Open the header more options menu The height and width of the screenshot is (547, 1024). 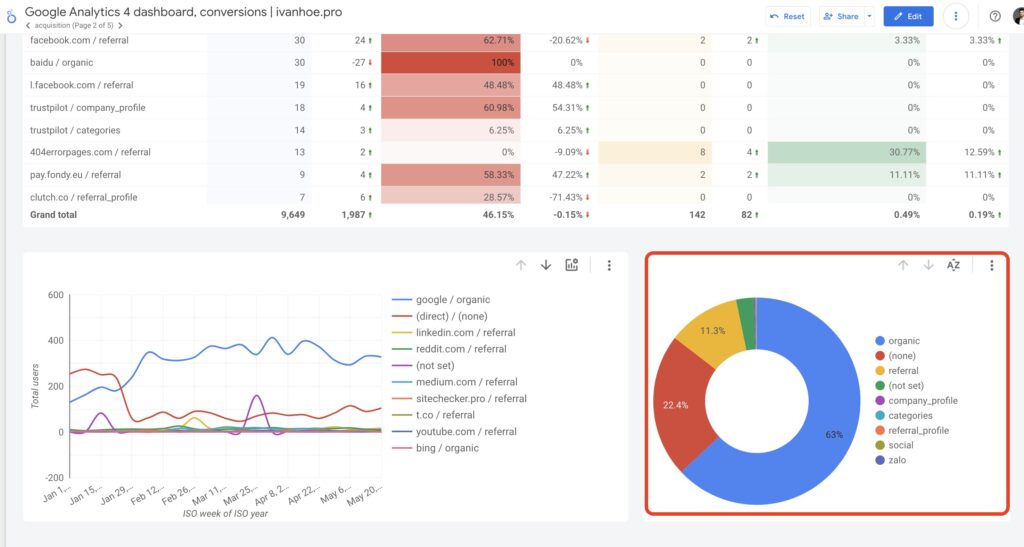click(x=957, y=16)
